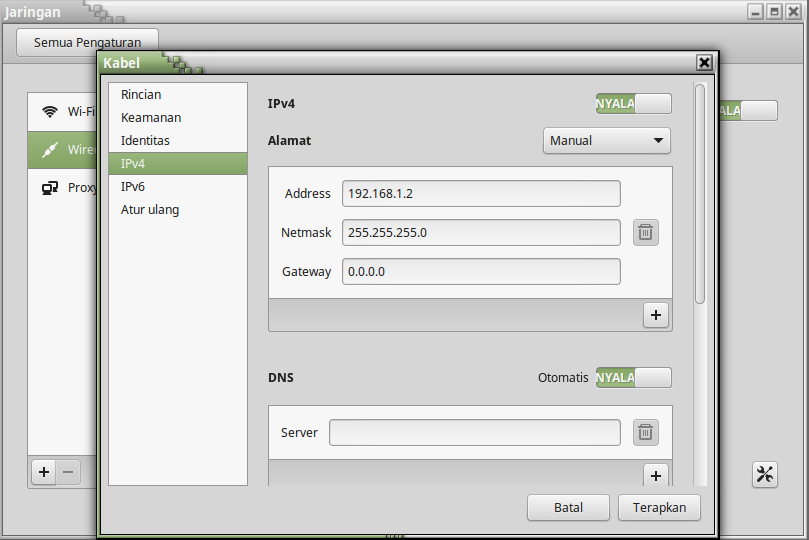Open the Keamanan section
The height and width of the screenshot is (540, 809).
(x=150, y=118)
